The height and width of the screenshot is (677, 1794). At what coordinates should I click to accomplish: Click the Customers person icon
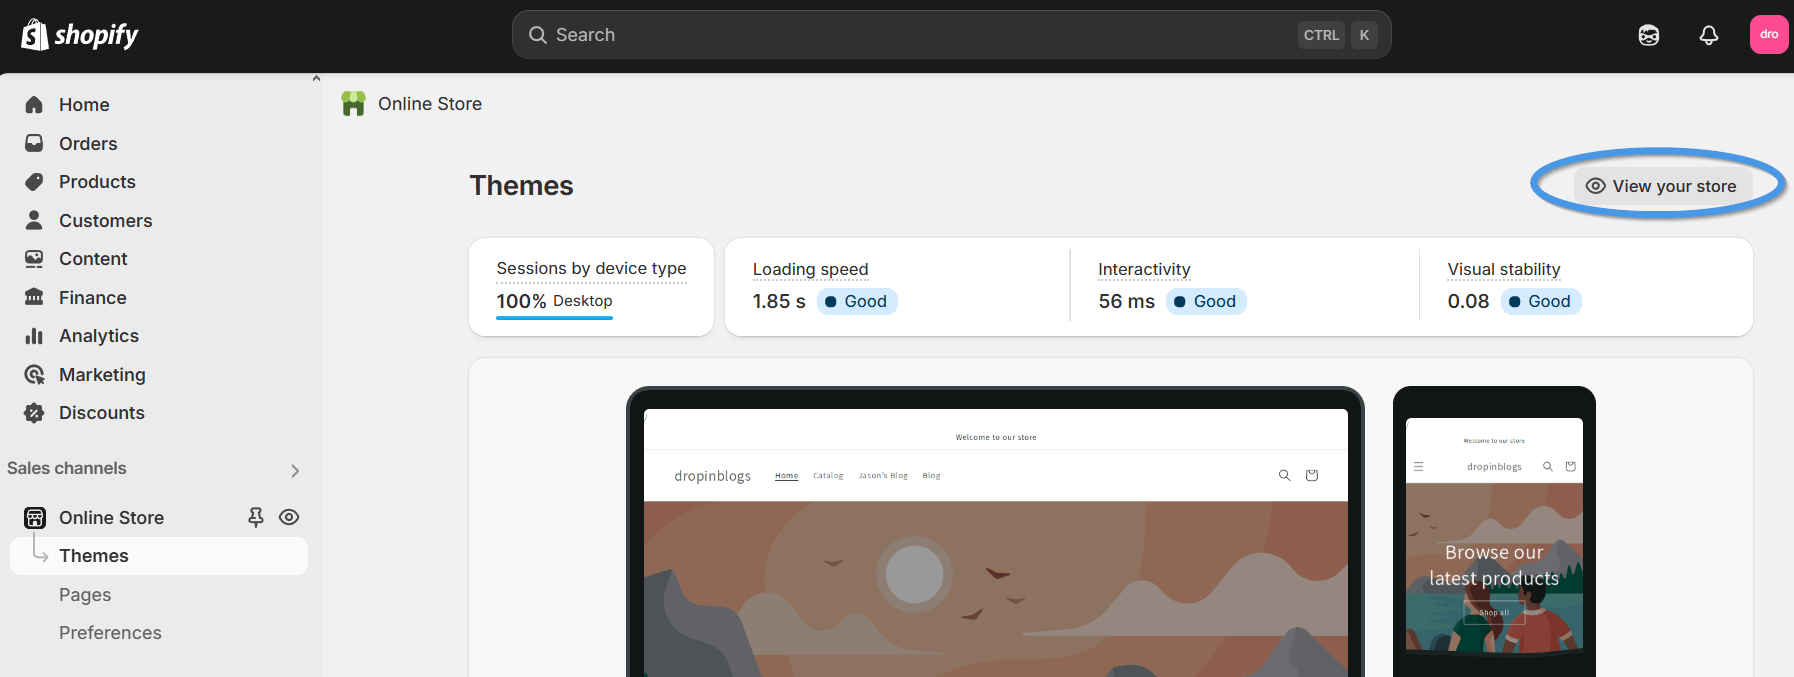click(x=34, y=220)
